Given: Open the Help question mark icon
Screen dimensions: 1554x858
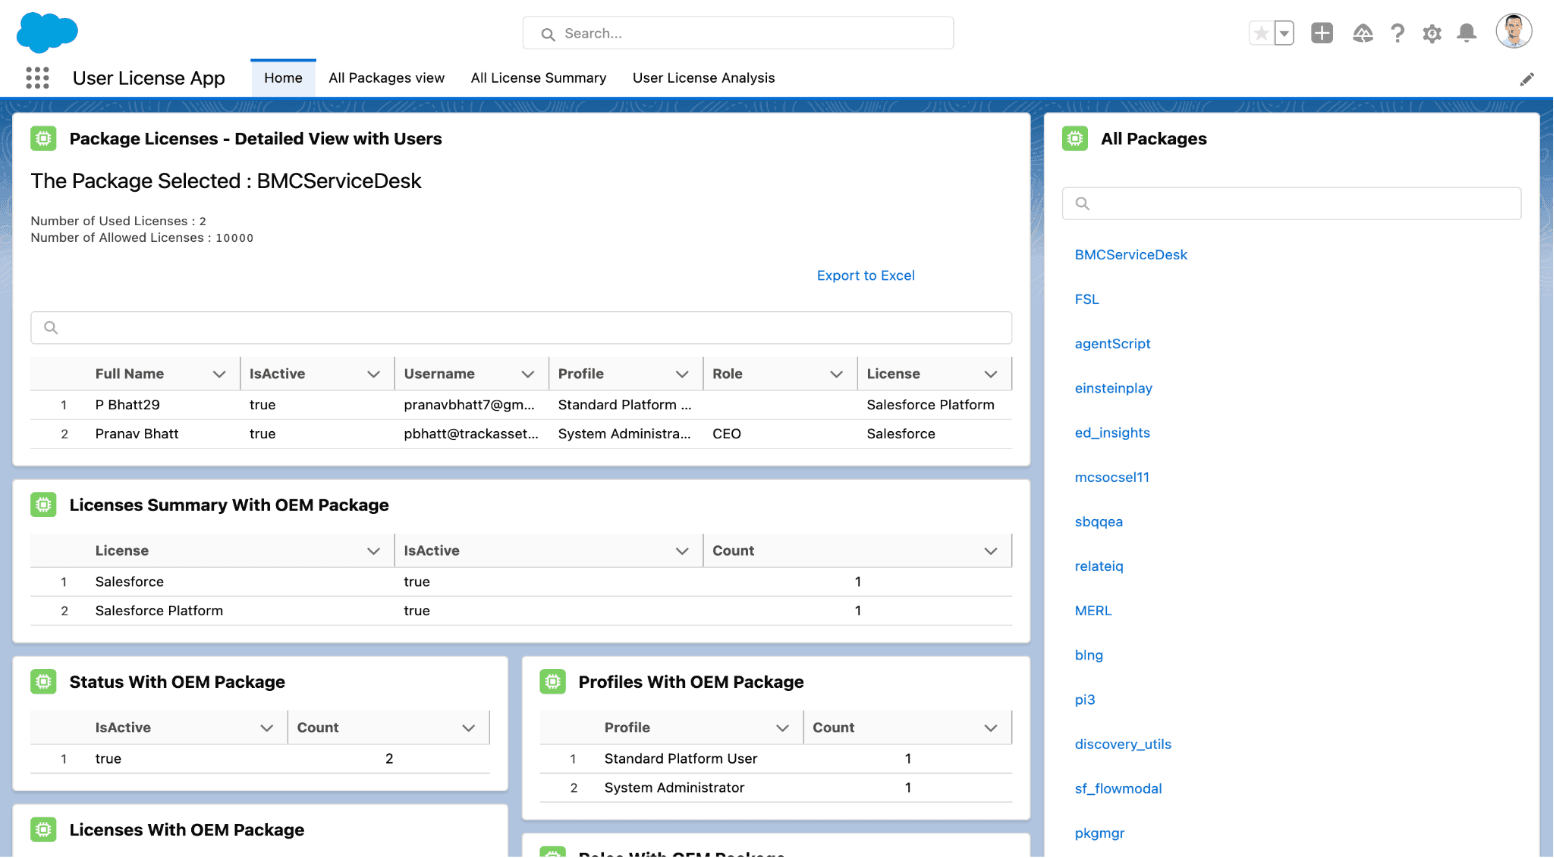Looking at the screenshot, I should point(1397,33).
